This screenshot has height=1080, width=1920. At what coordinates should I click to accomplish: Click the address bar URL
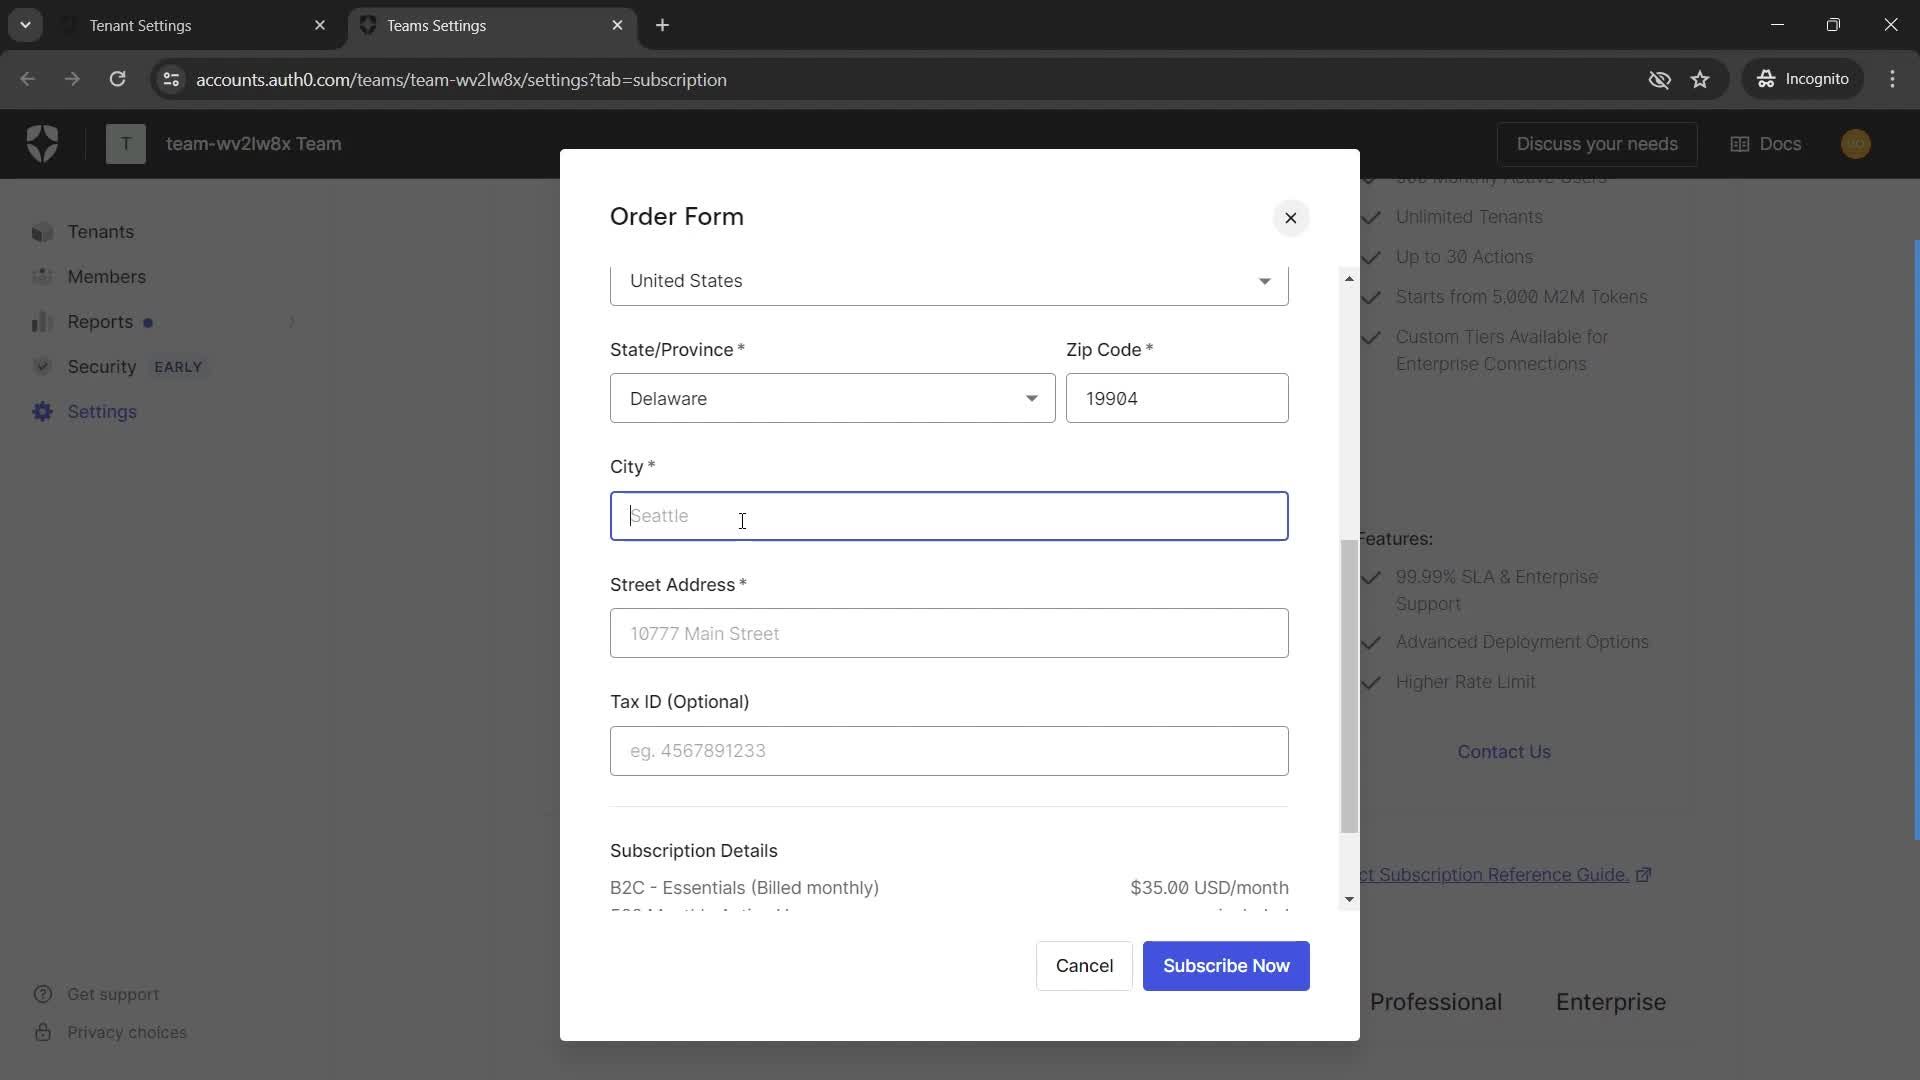pos(461,79)
